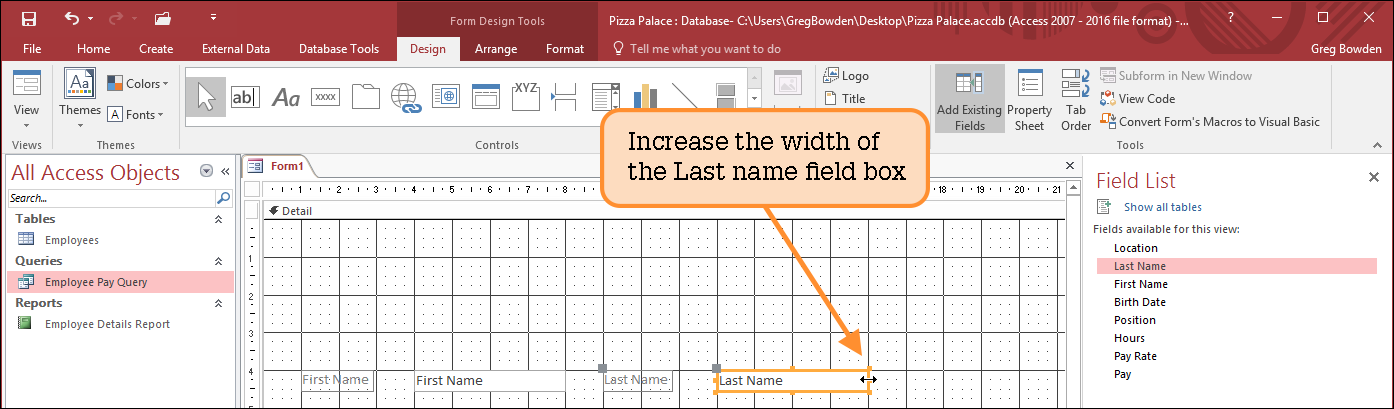1394x409 pixels.
Task: Open the Property Sheet
Action: 1029,98
